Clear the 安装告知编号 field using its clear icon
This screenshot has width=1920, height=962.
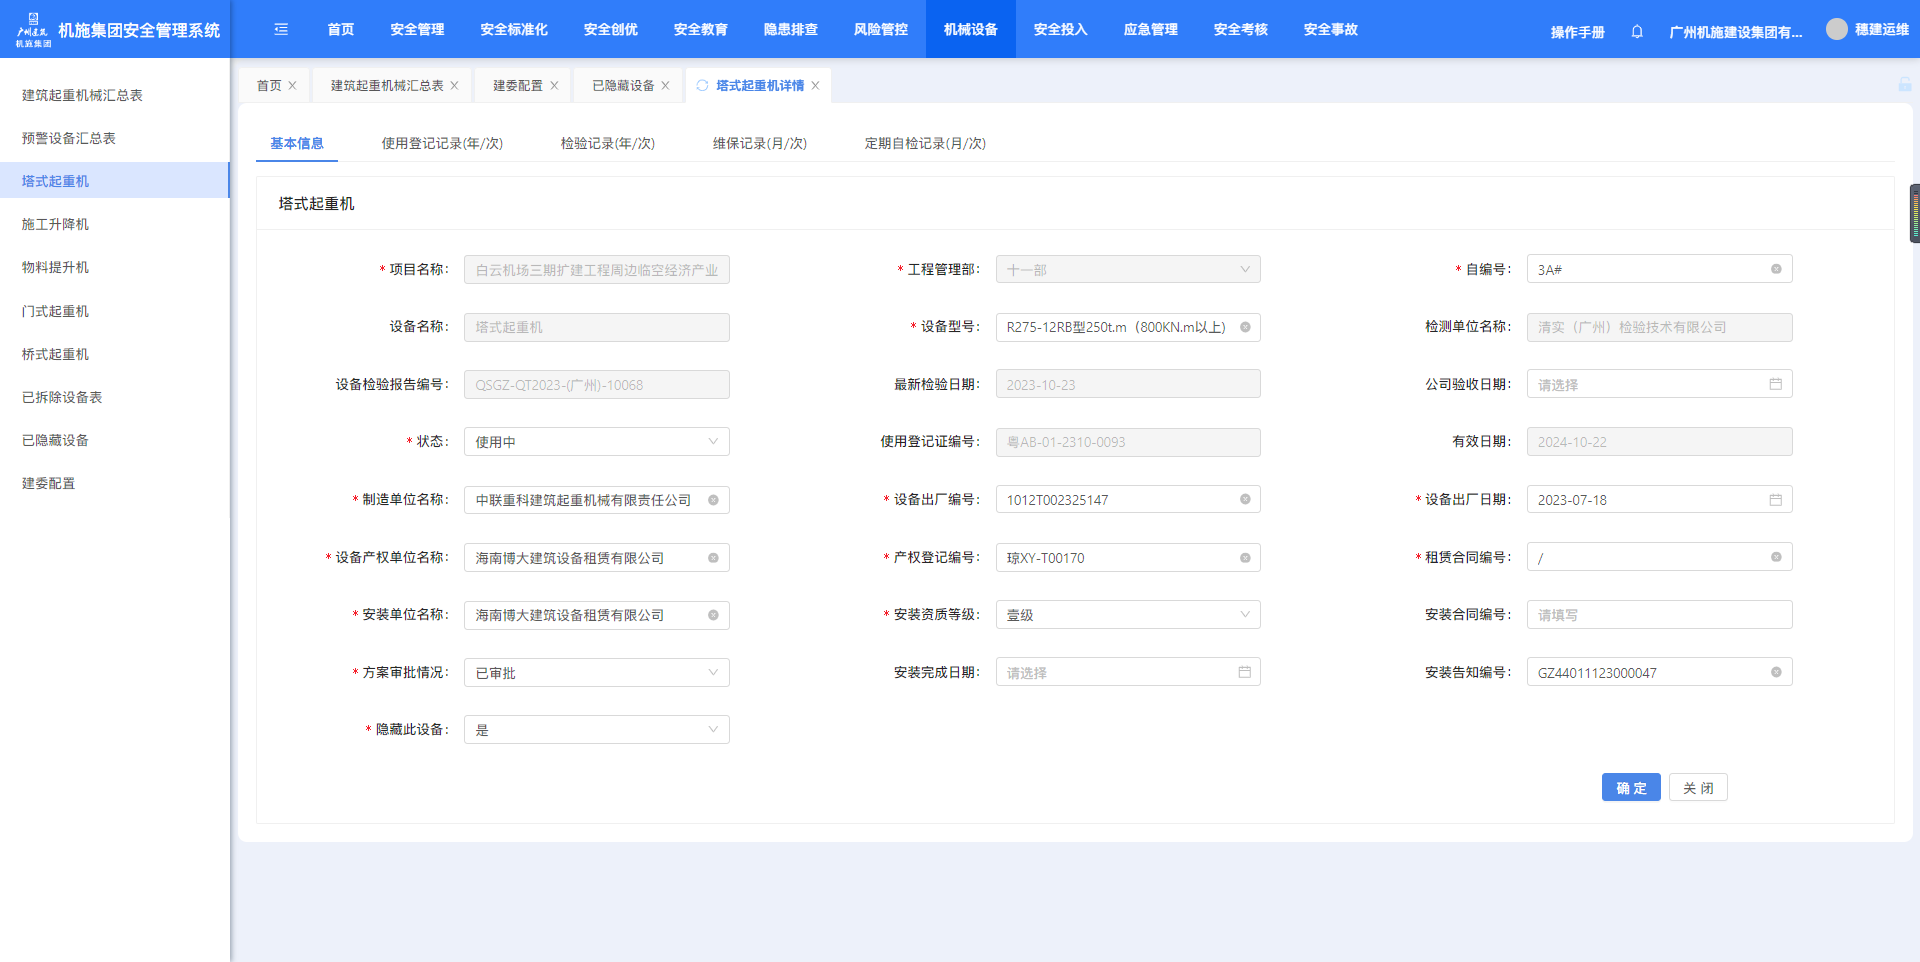point(1776,672)
